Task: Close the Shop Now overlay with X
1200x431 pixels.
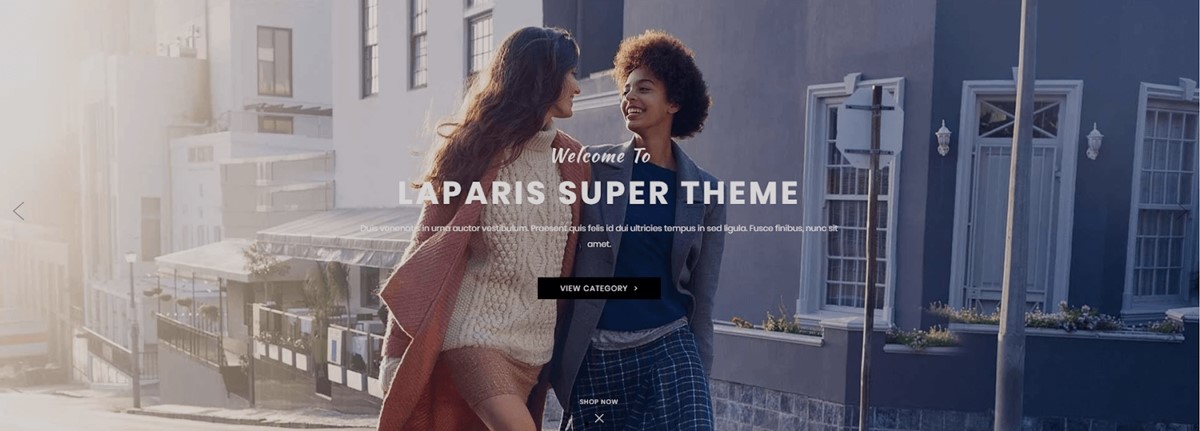Action: click(x=599, y=418)
